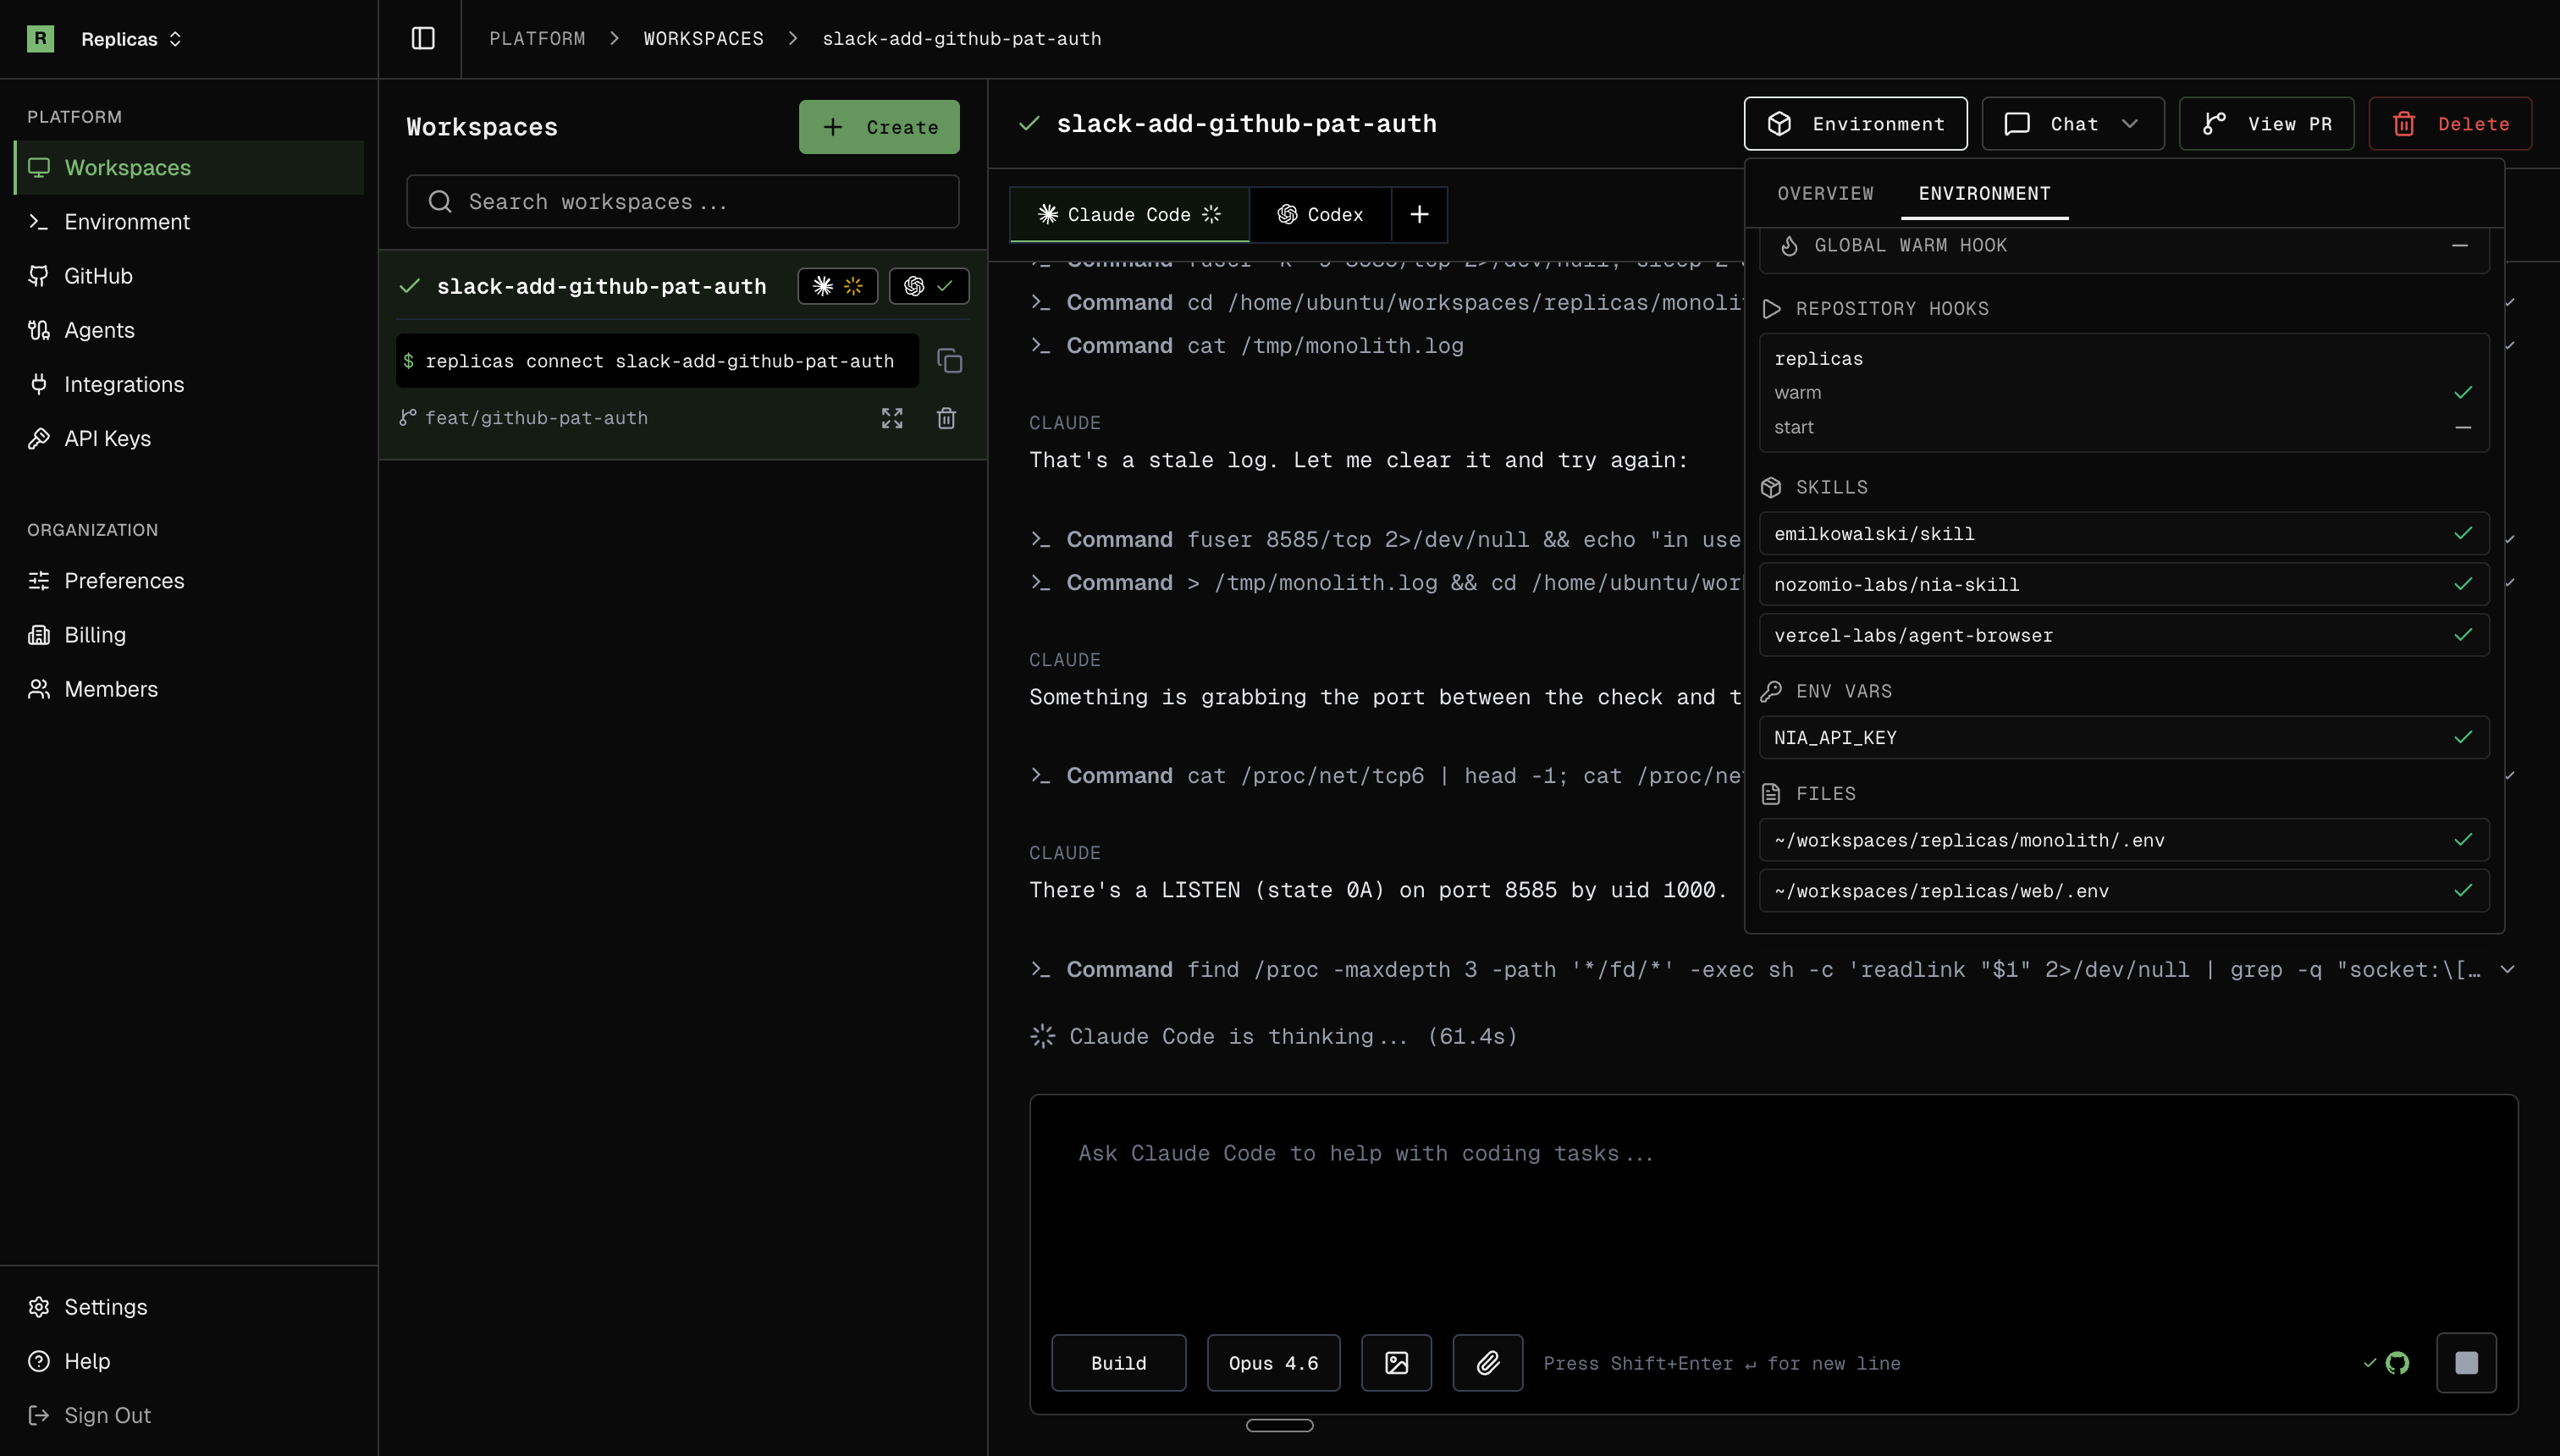This screenshot has height=1456, width=2560.
Task: Switch to the Overview tab
Action: [1825, 193]
